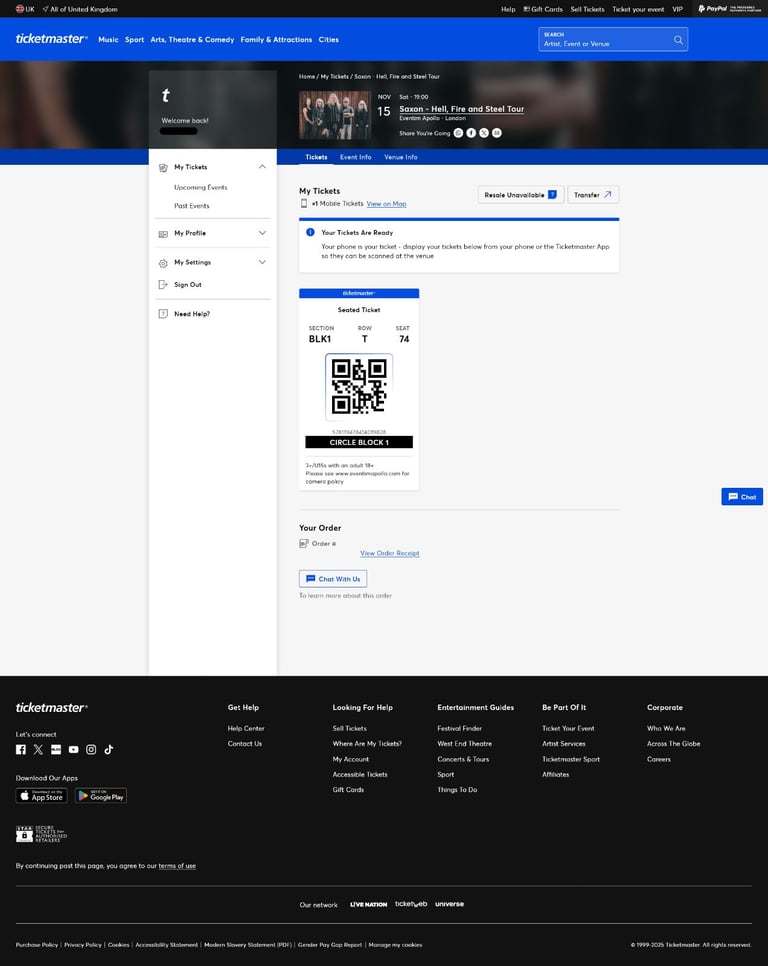Open Privacy Policy footer link
This screenshot has width=768, height=966.
tap(83, 945)
